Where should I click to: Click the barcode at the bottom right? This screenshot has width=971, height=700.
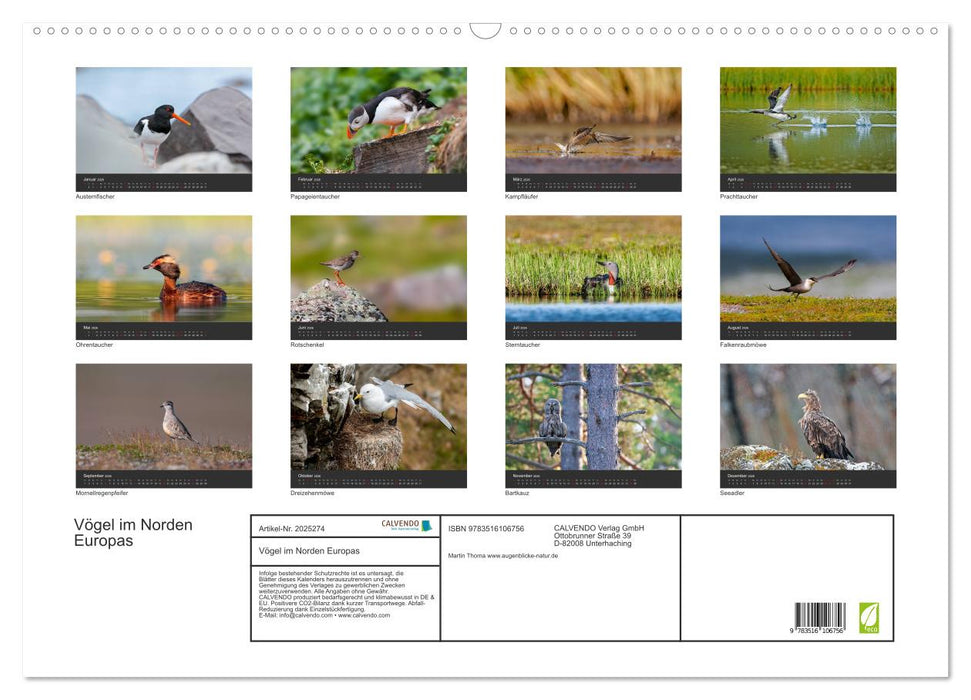coord(819,616)
